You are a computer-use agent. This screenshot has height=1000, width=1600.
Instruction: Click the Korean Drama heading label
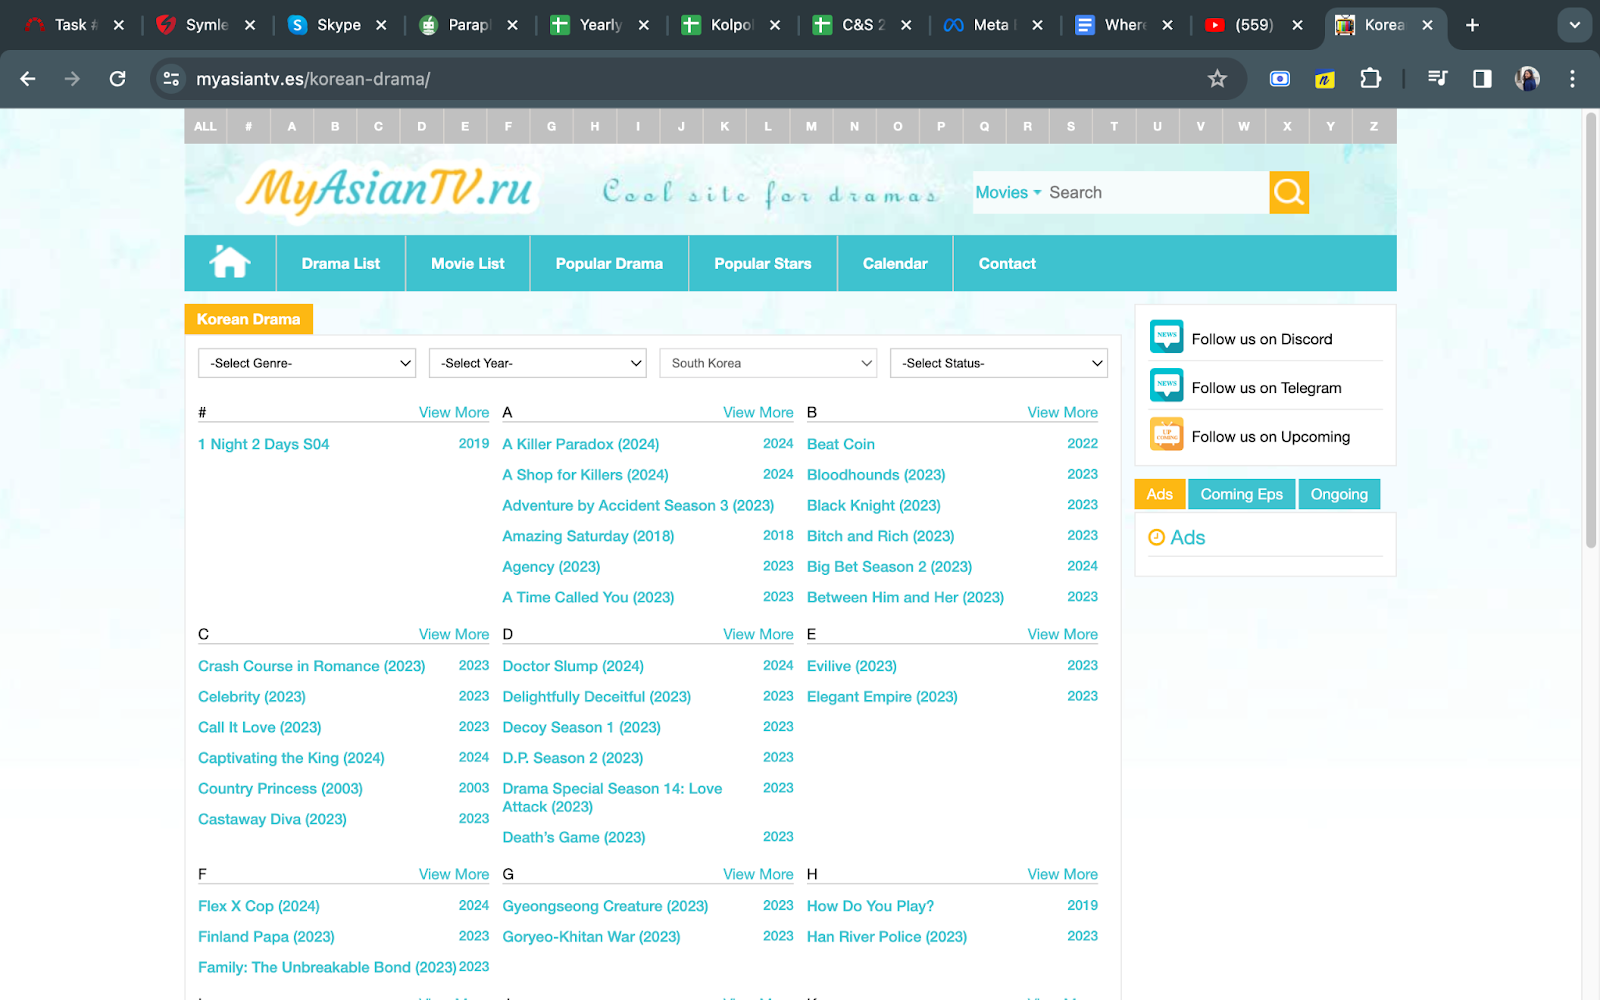(248, 319)
